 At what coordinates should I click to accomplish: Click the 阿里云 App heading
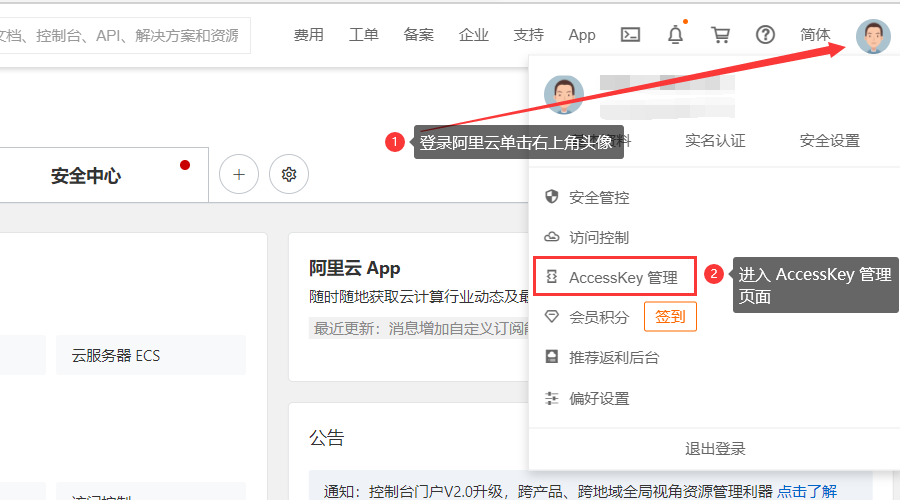(x=355, y=268)
